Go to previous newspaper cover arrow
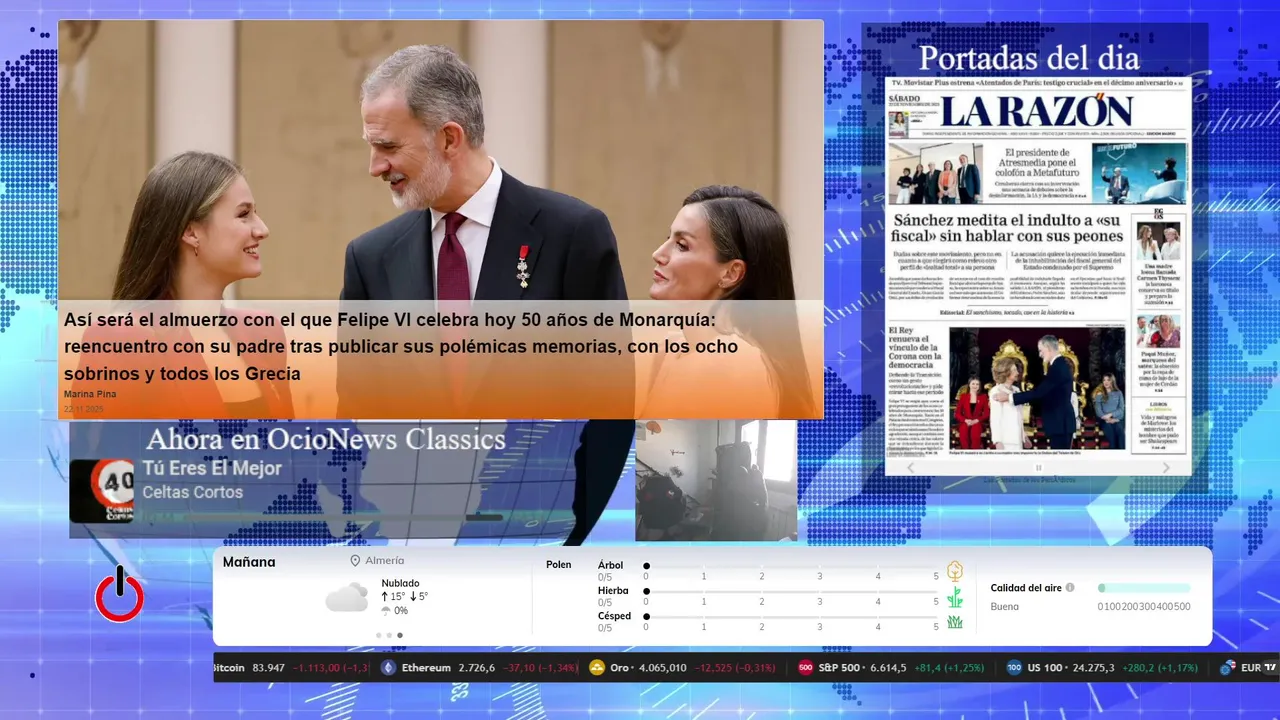Image resolution: width=1280 pixels, height=720 pixels. 910,467
